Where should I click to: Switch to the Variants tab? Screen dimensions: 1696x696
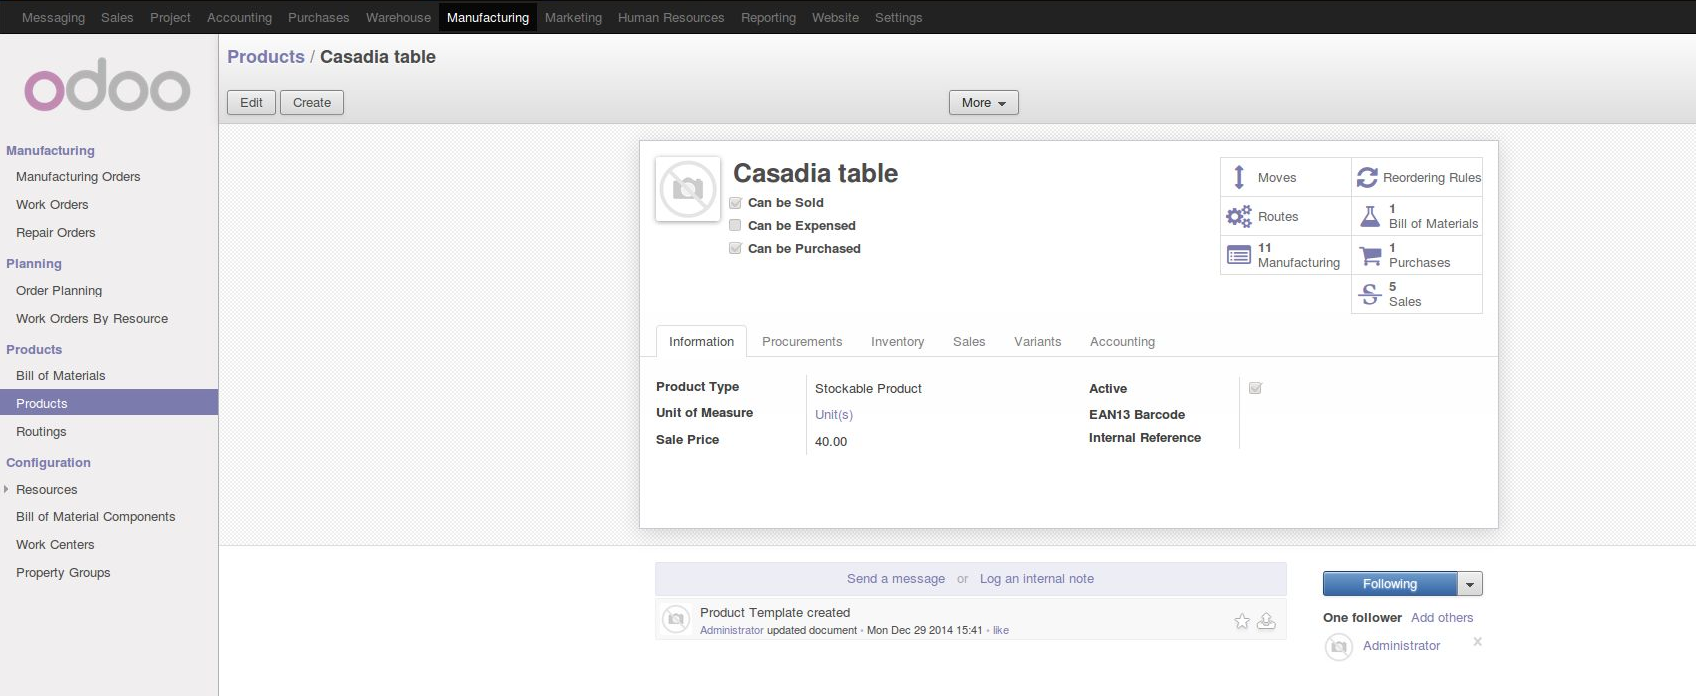(x=1037, y=342)
